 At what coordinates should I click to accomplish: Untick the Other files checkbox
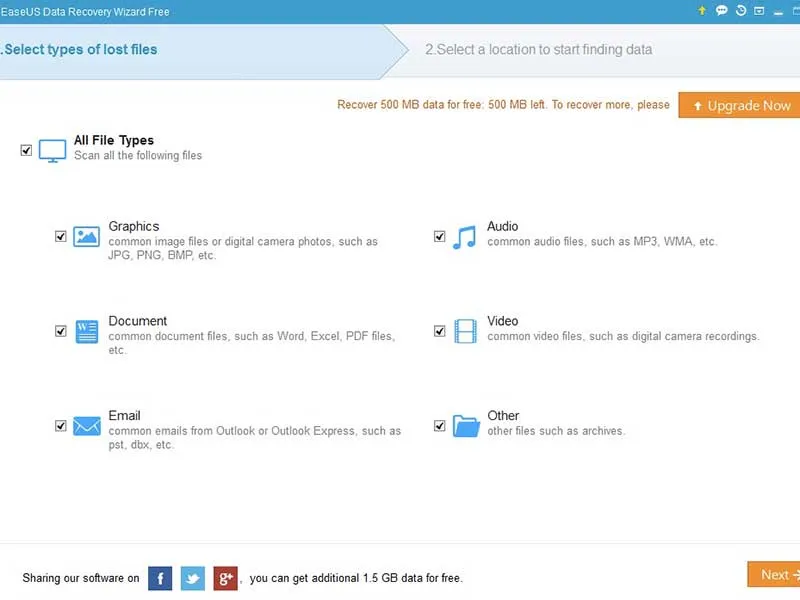pos(439,426)
